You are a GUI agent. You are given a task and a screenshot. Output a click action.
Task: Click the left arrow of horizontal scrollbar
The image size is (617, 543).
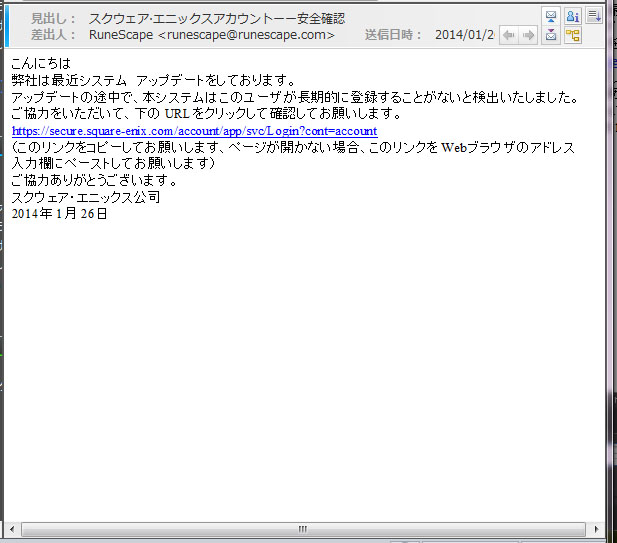(12, 529)
